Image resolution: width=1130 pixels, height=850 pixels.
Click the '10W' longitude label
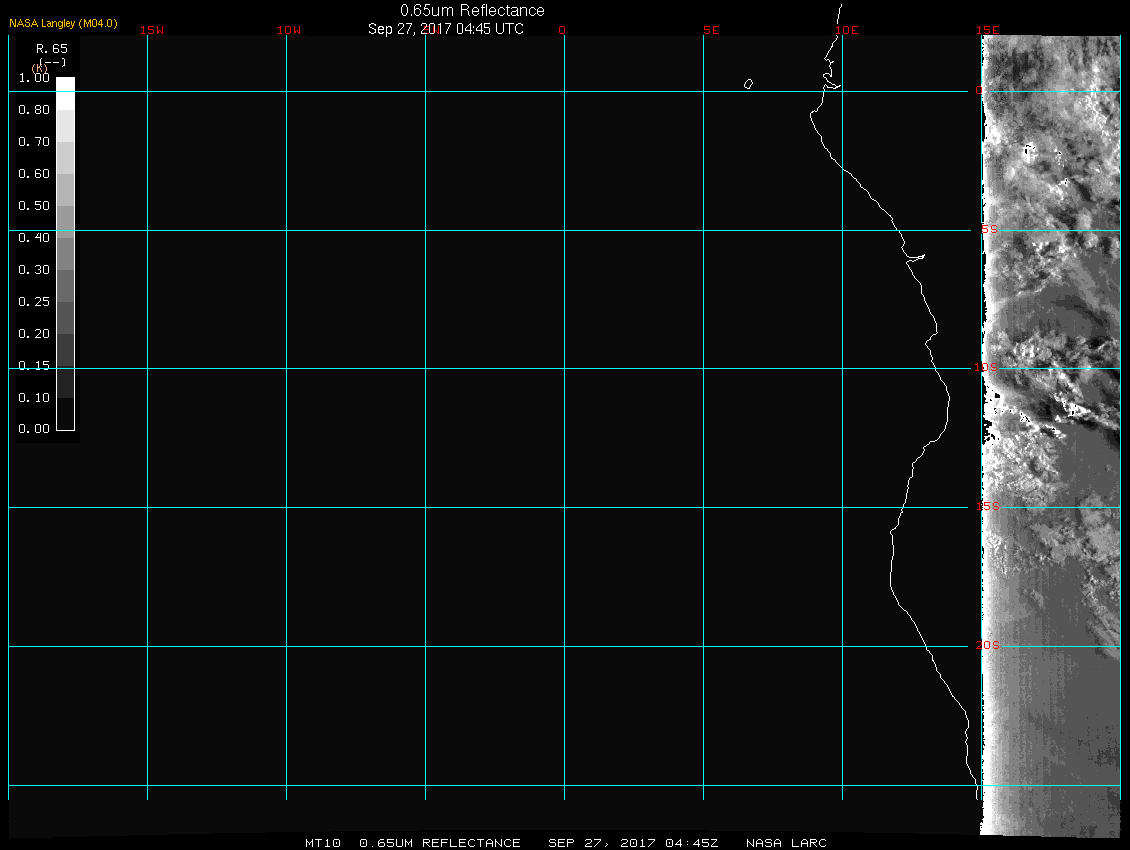(289, 30)
